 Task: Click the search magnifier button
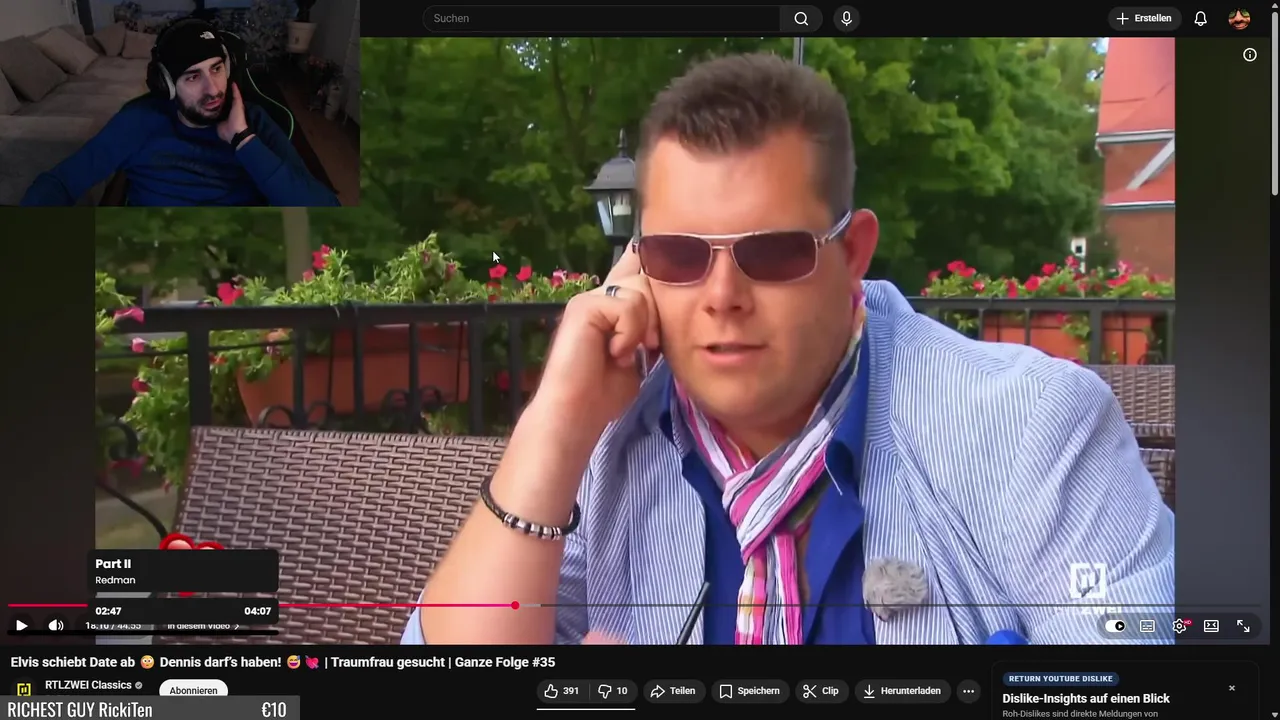[x=801, y=18]
